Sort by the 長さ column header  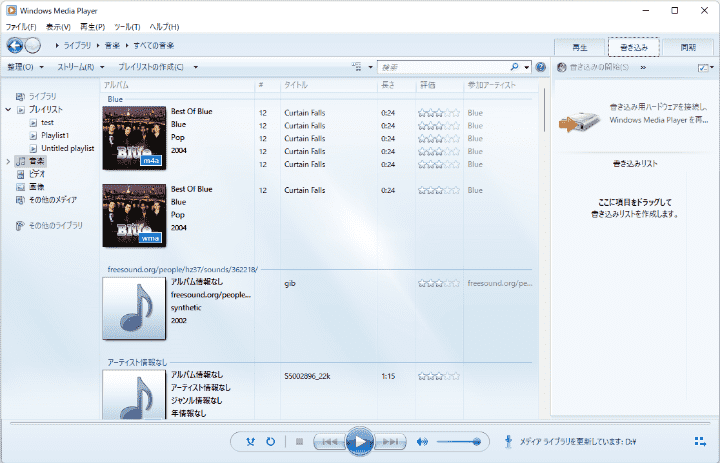click(x=397, y=85)
